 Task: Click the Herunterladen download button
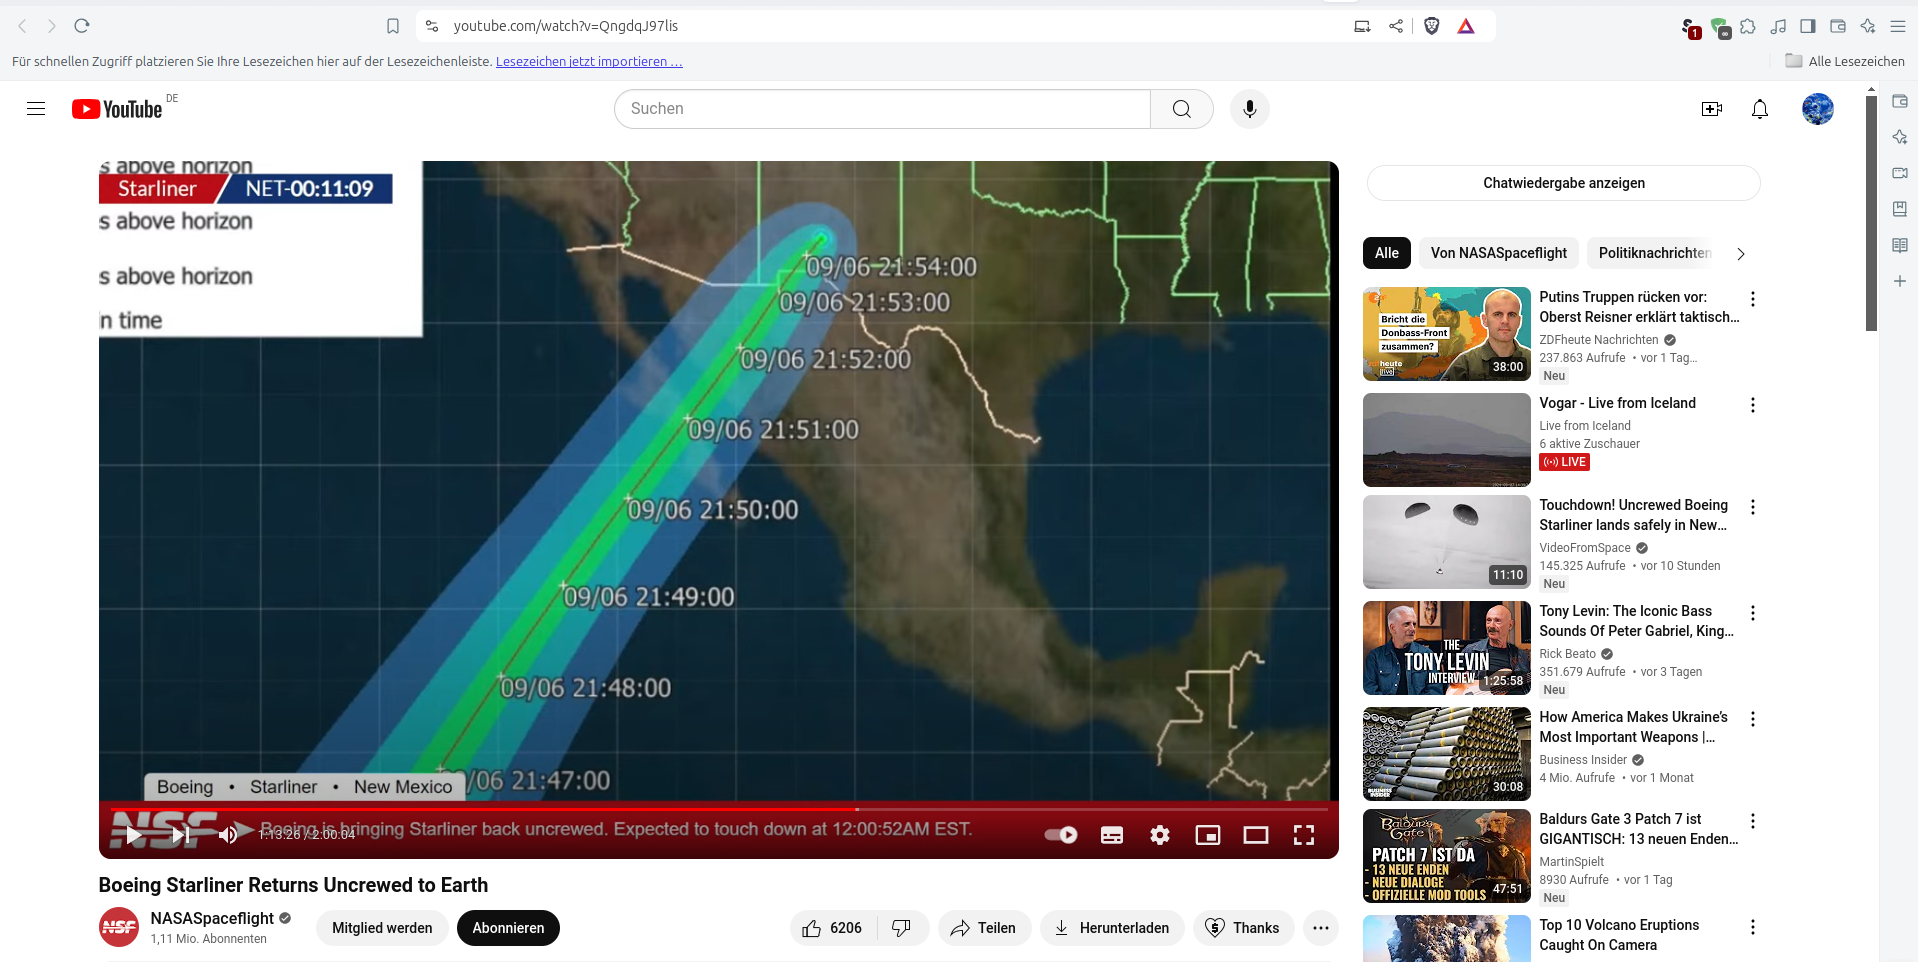click(x=1112, y=928)
